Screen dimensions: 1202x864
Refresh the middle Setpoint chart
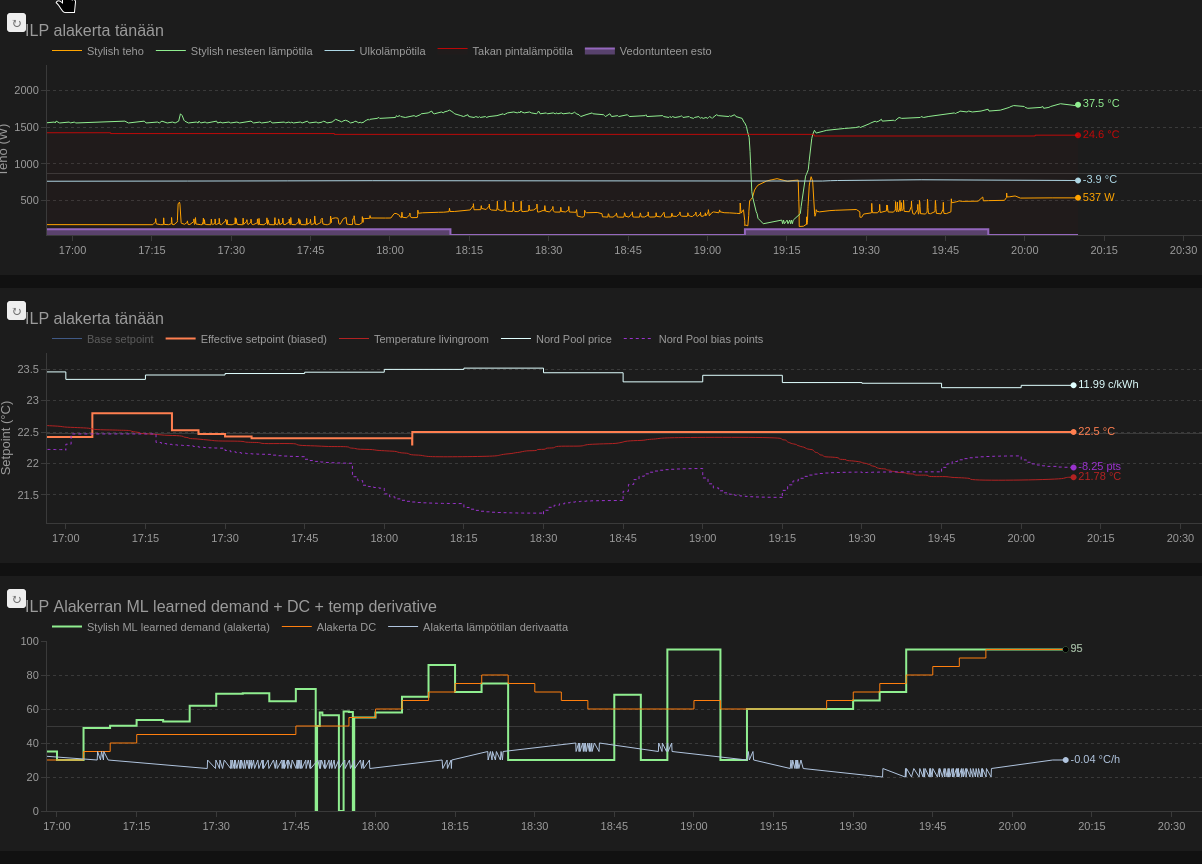pos(16,311)
